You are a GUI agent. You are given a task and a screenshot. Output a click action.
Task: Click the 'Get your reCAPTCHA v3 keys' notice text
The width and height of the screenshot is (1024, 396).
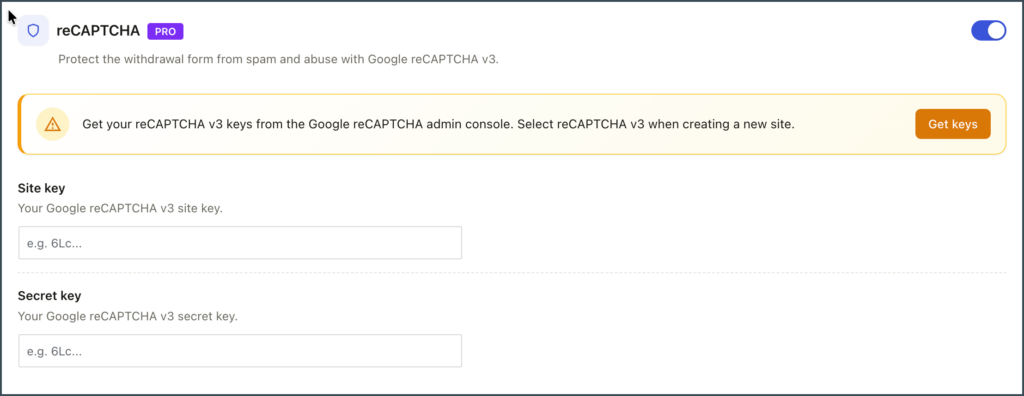point(438,124)
